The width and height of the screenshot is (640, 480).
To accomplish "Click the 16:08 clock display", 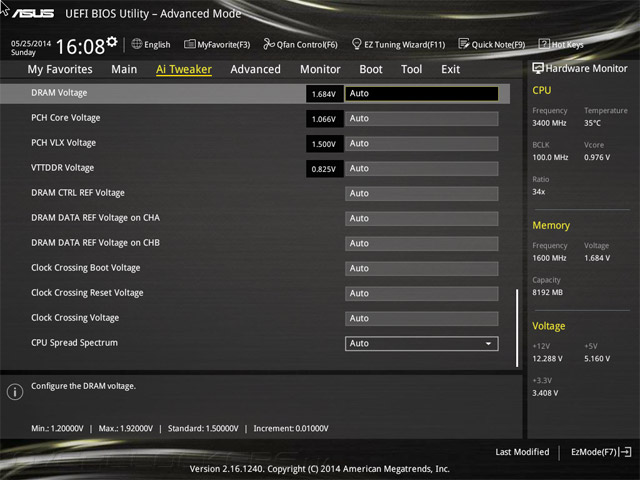I will [80, 46].
